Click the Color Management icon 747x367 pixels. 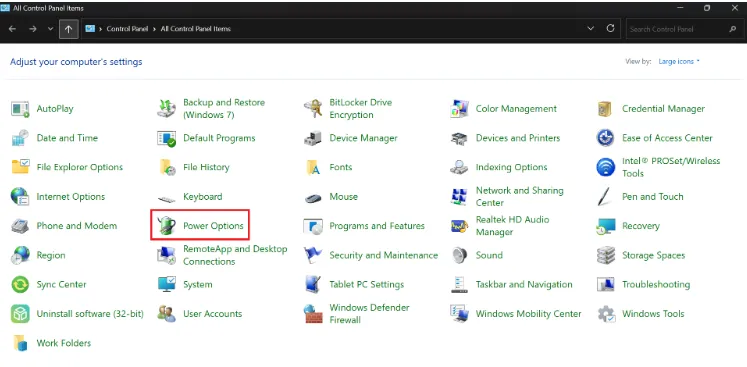(x=459, y=109)
